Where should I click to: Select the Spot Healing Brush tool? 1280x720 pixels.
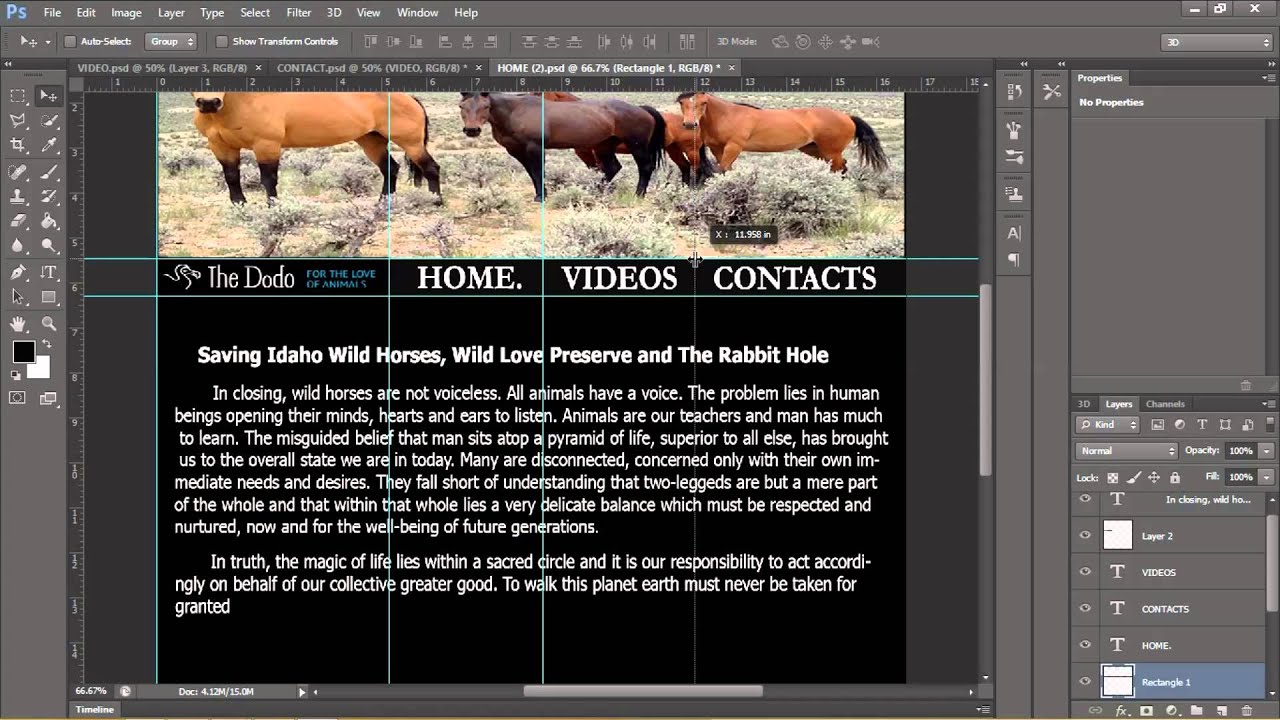[18, 172]
